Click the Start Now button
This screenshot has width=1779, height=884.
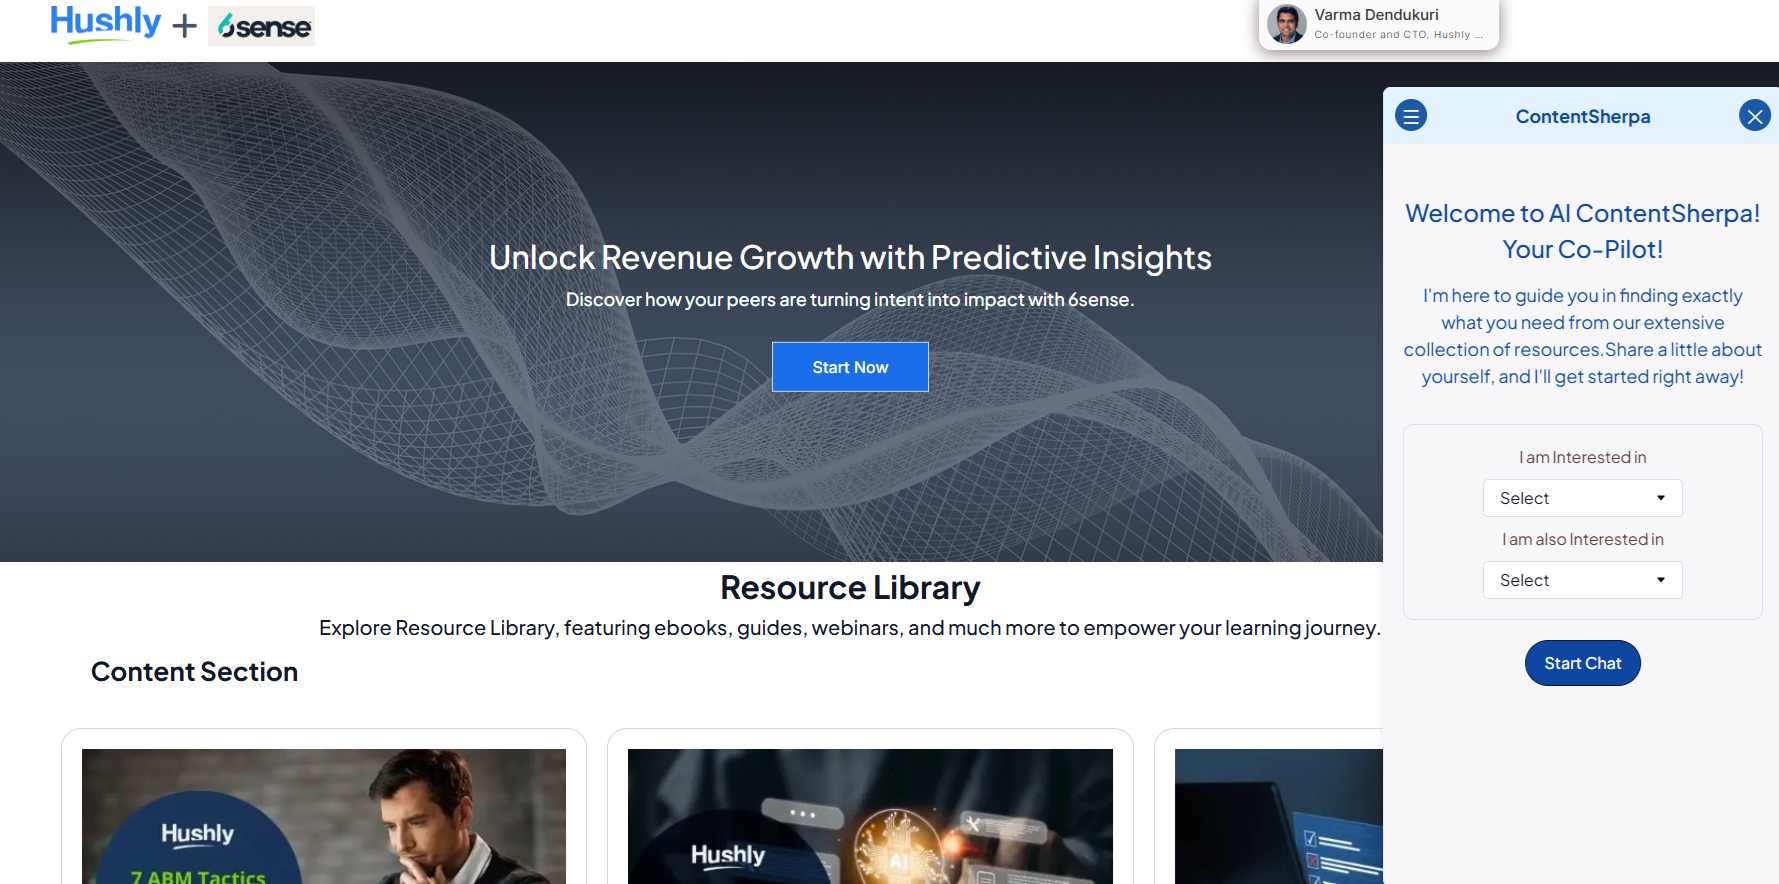(x=850, y=367)
